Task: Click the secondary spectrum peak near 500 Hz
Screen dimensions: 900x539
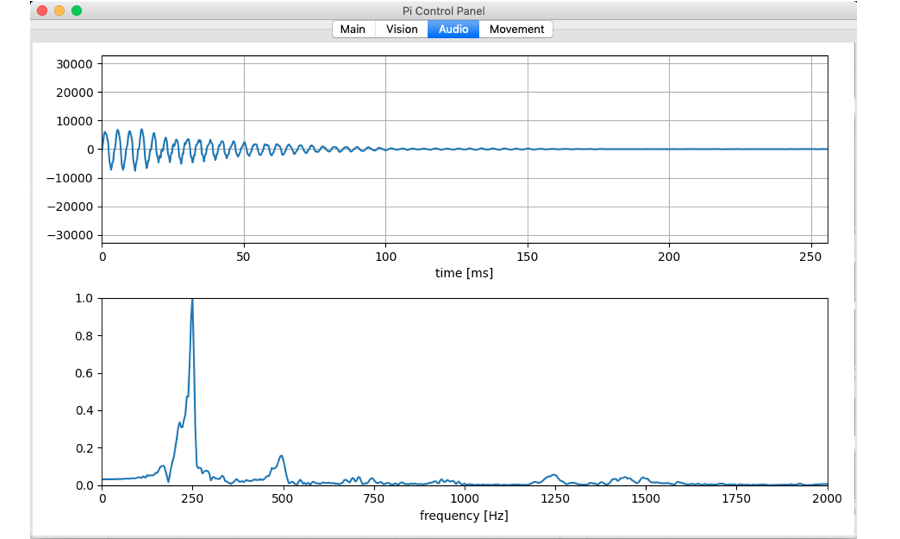Action: click(x=282, y=457)
